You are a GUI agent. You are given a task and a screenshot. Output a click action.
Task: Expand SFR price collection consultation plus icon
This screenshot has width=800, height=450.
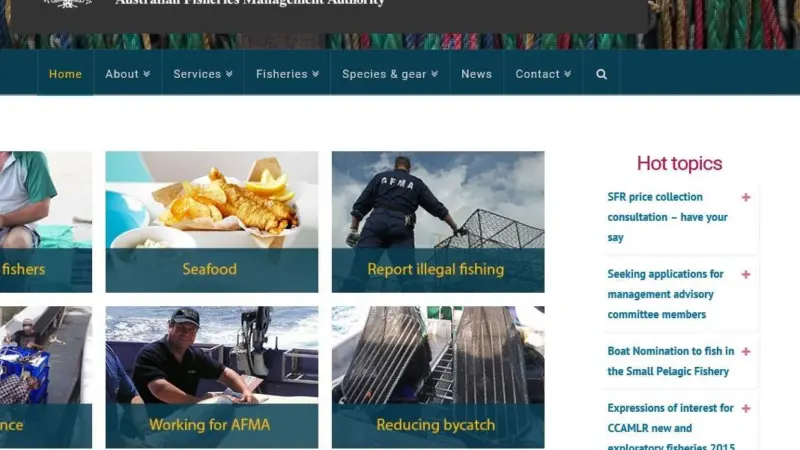pos(746,197)
